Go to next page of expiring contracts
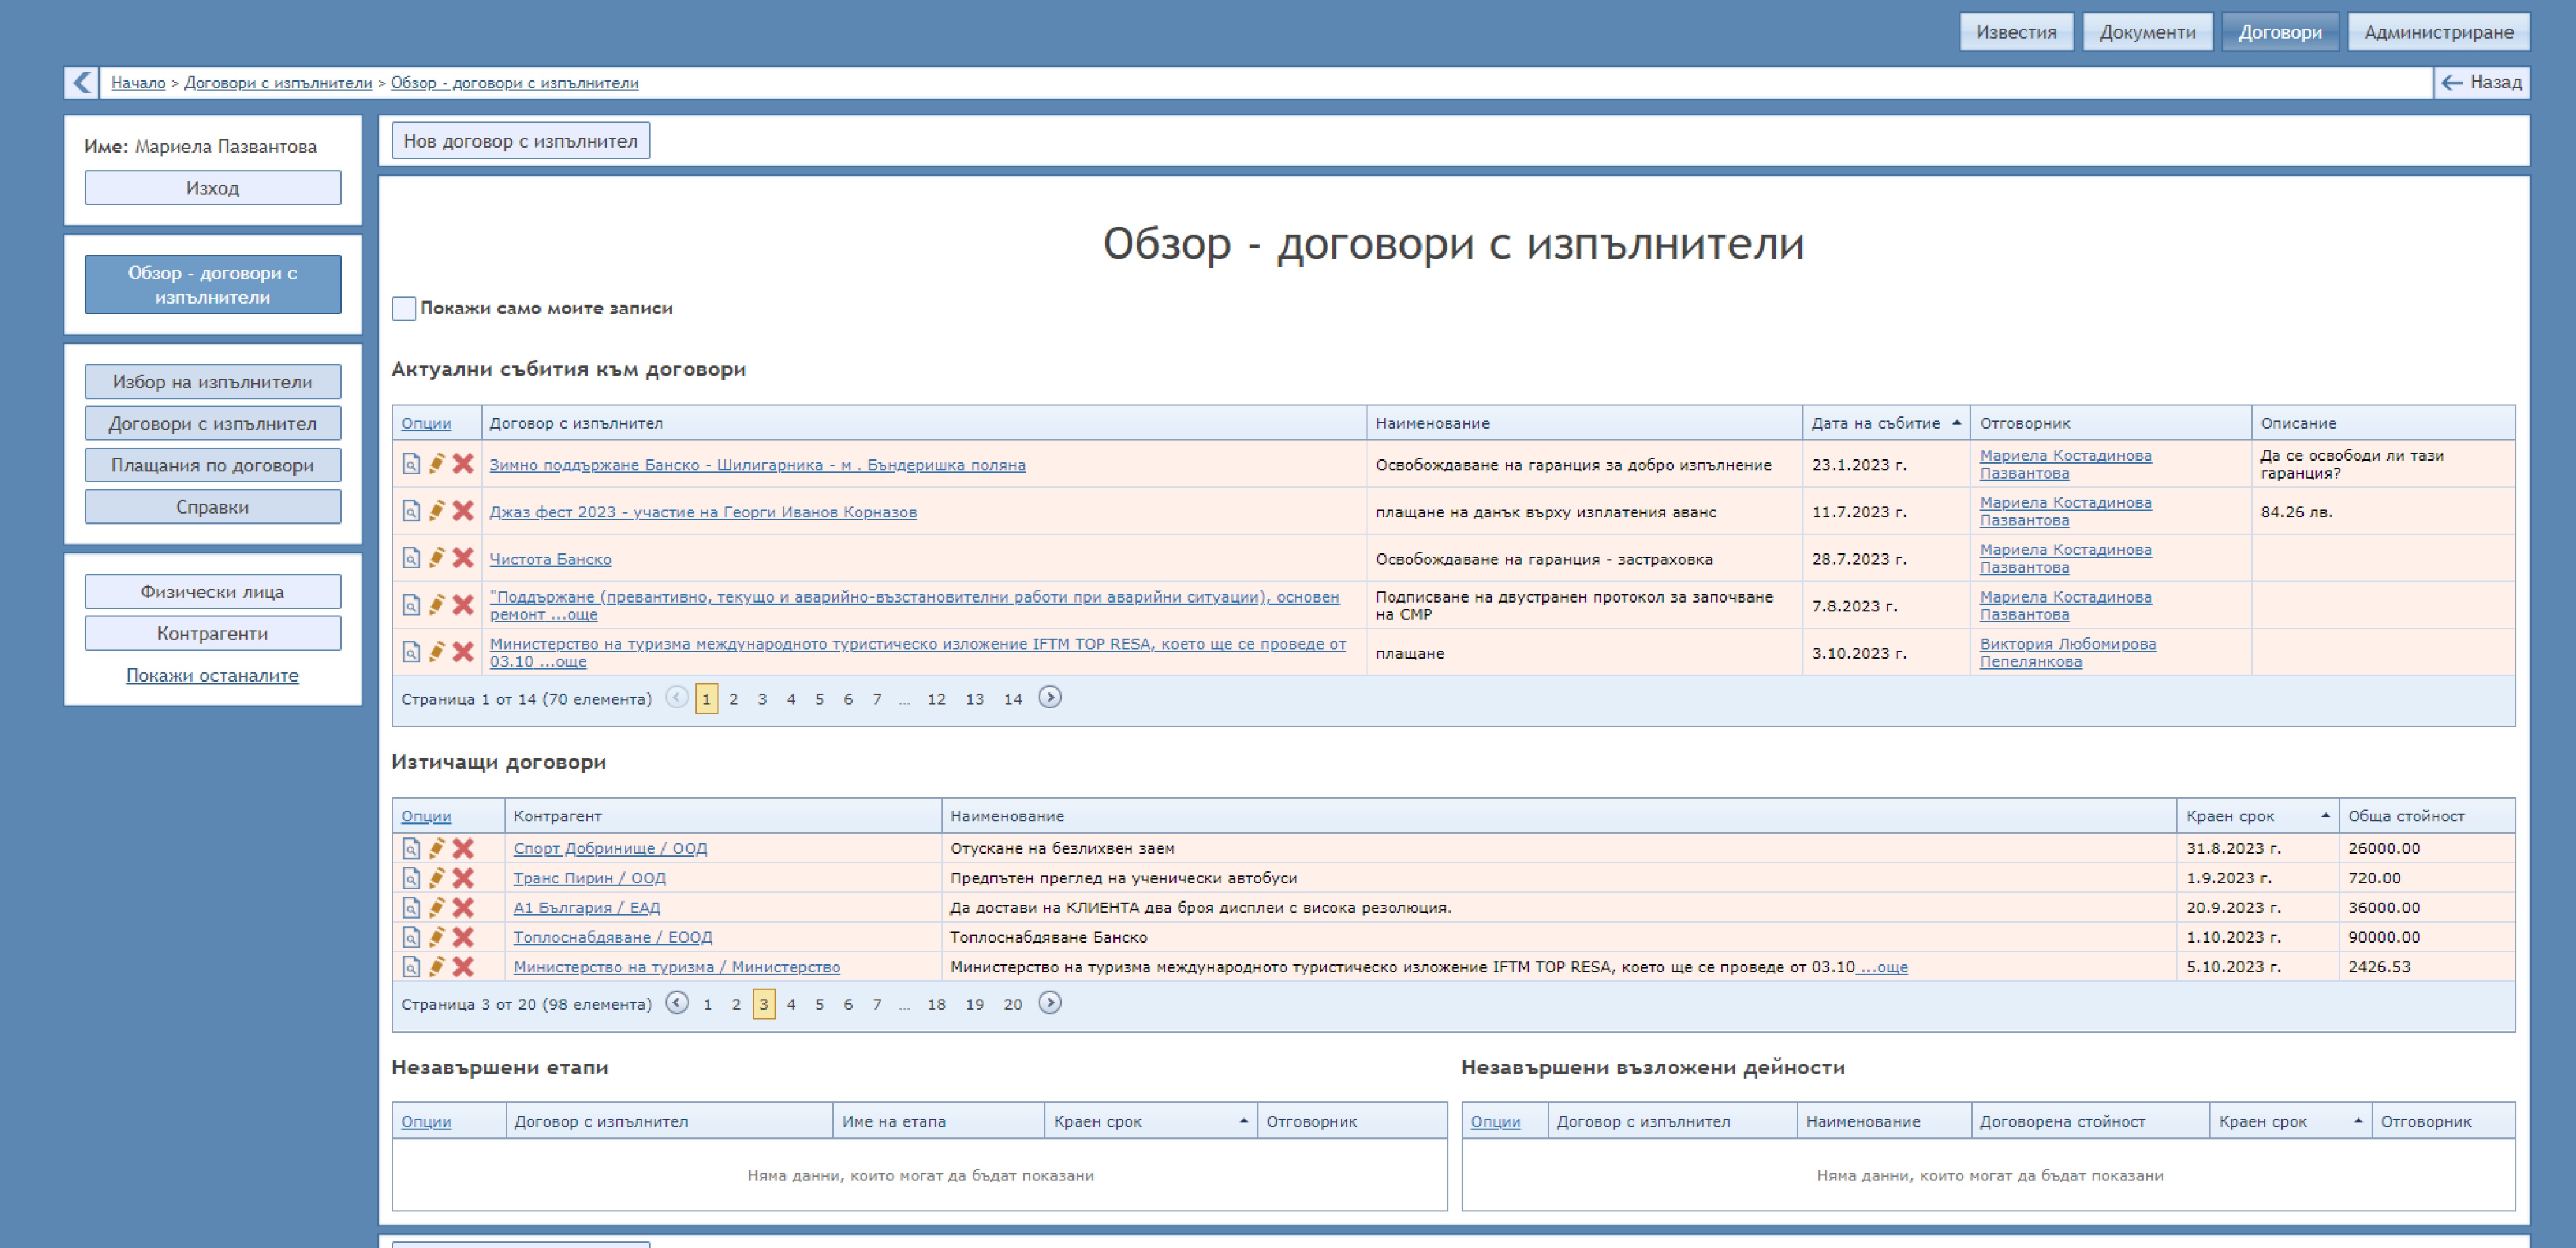 [1049, 1003]
